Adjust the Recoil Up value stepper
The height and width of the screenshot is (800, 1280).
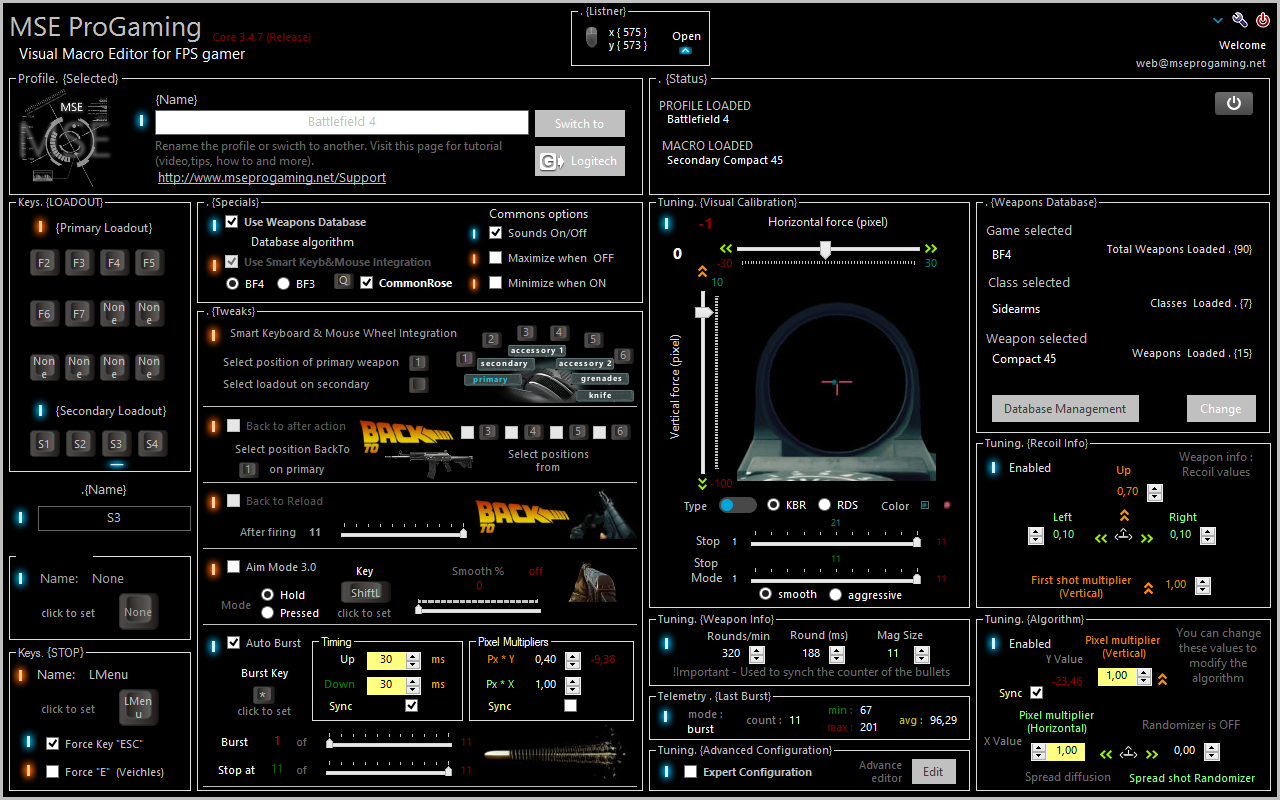[x=1155, y=493]
